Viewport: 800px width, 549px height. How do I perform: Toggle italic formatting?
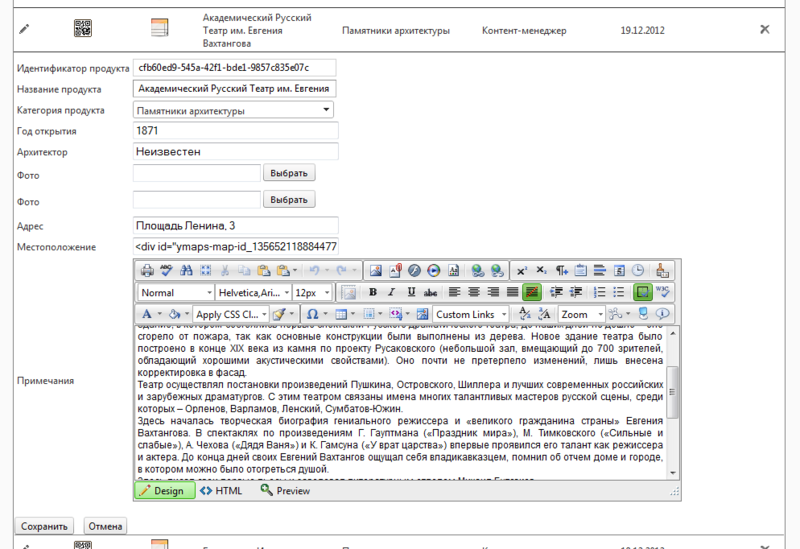pos(392,292)
